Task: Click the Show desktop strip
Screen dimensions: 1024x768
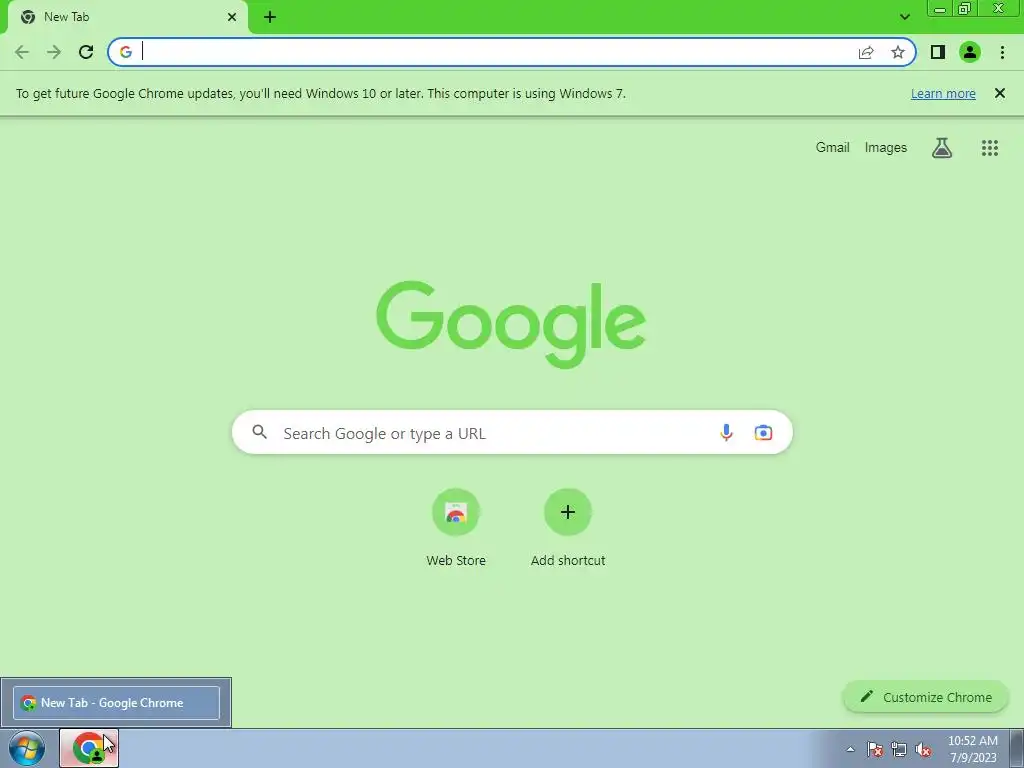Action: (x=1017, y=748)
